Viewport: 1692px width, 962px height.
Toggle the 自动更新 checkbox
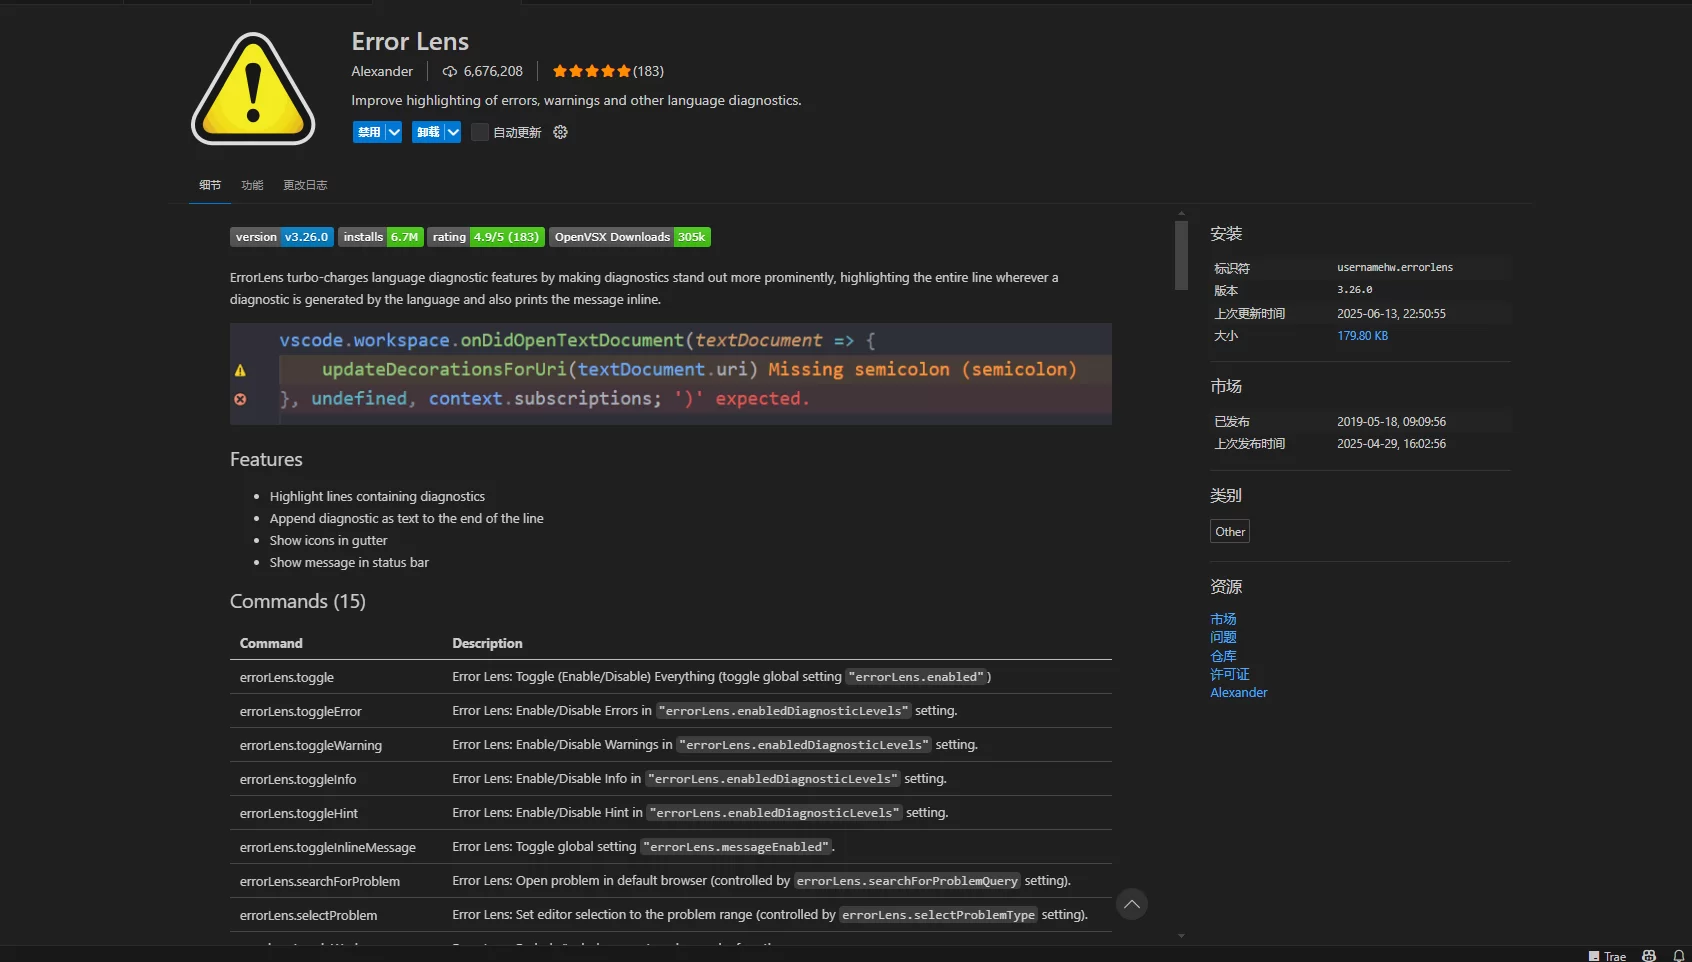[x=480, y=132]
